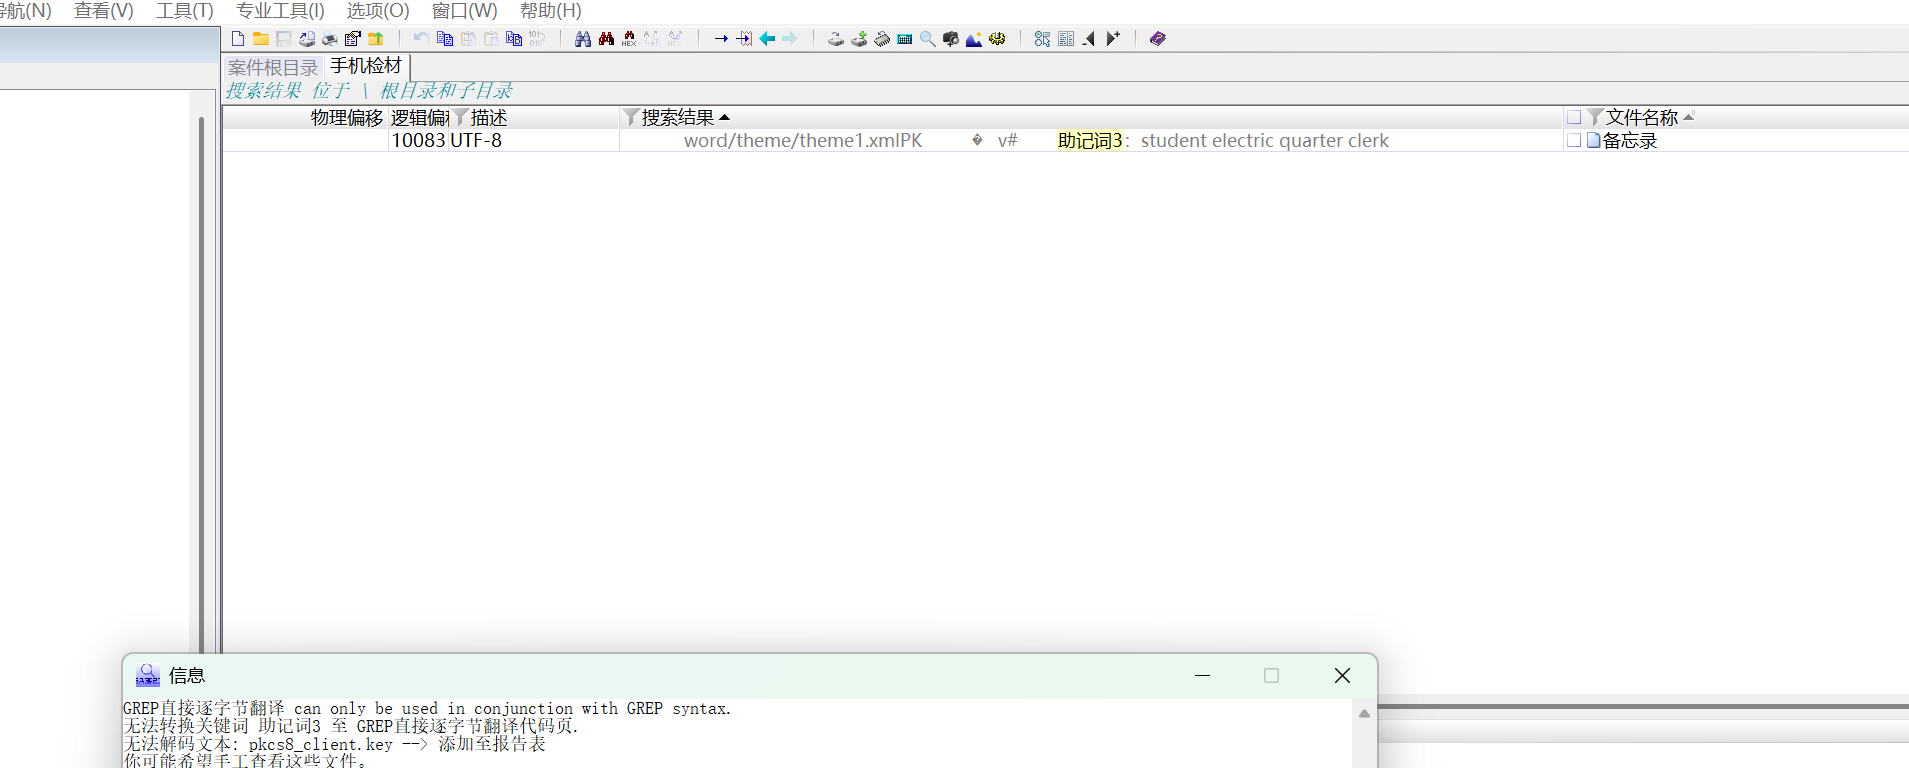Open the filter funnel on 文件名称 column

click(1596, 118)
